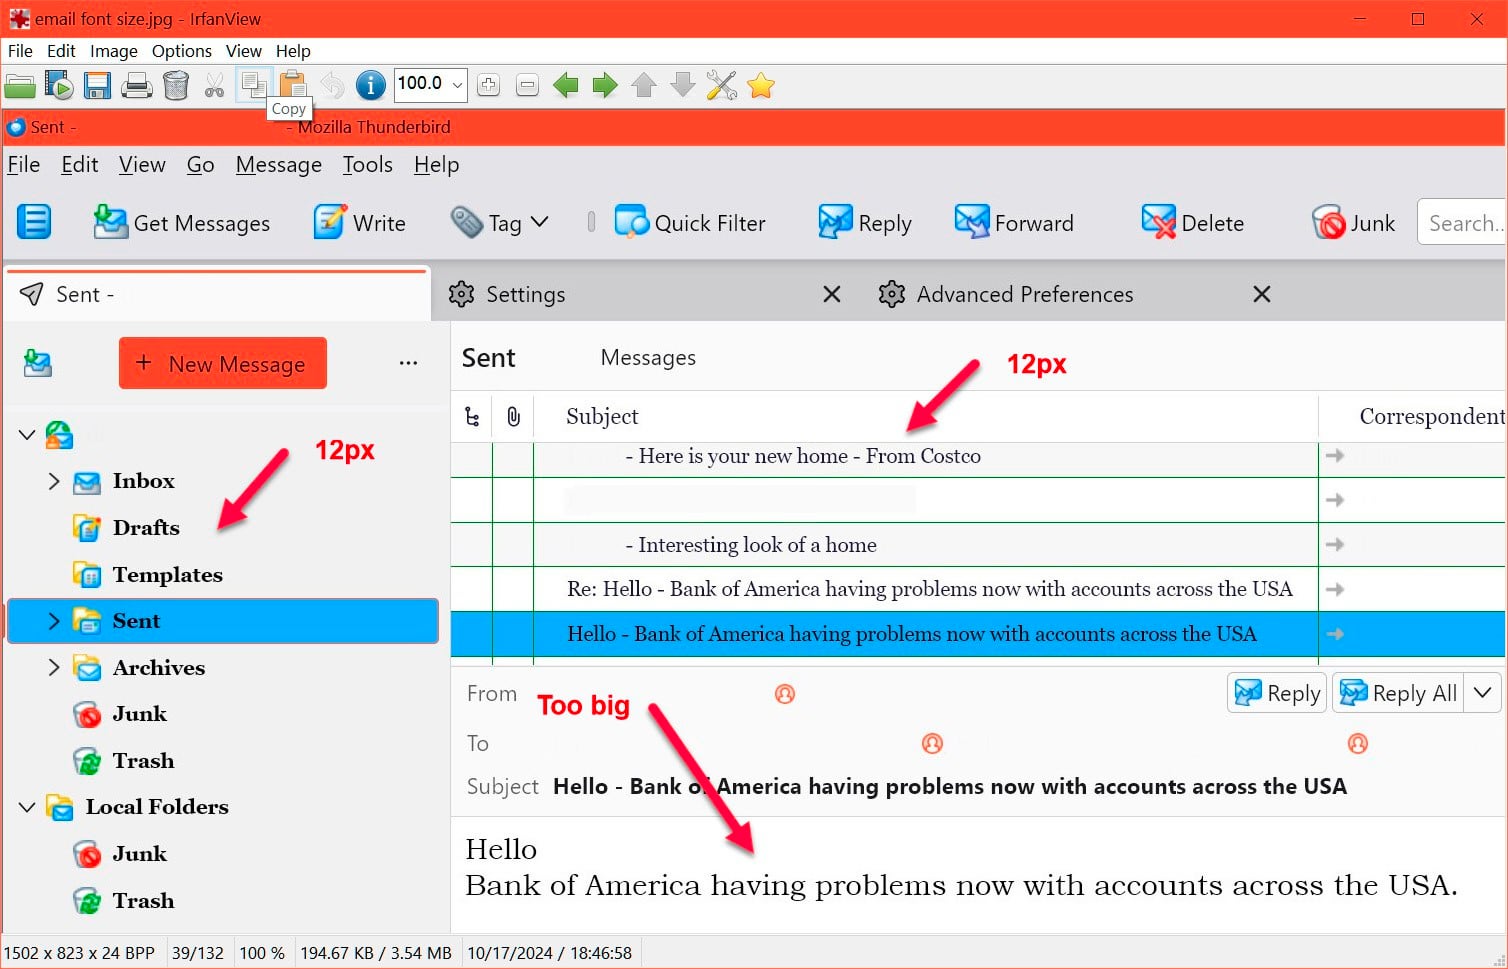
Task: Click status bar entry '39/132'
Action: (x=198, y=953)
